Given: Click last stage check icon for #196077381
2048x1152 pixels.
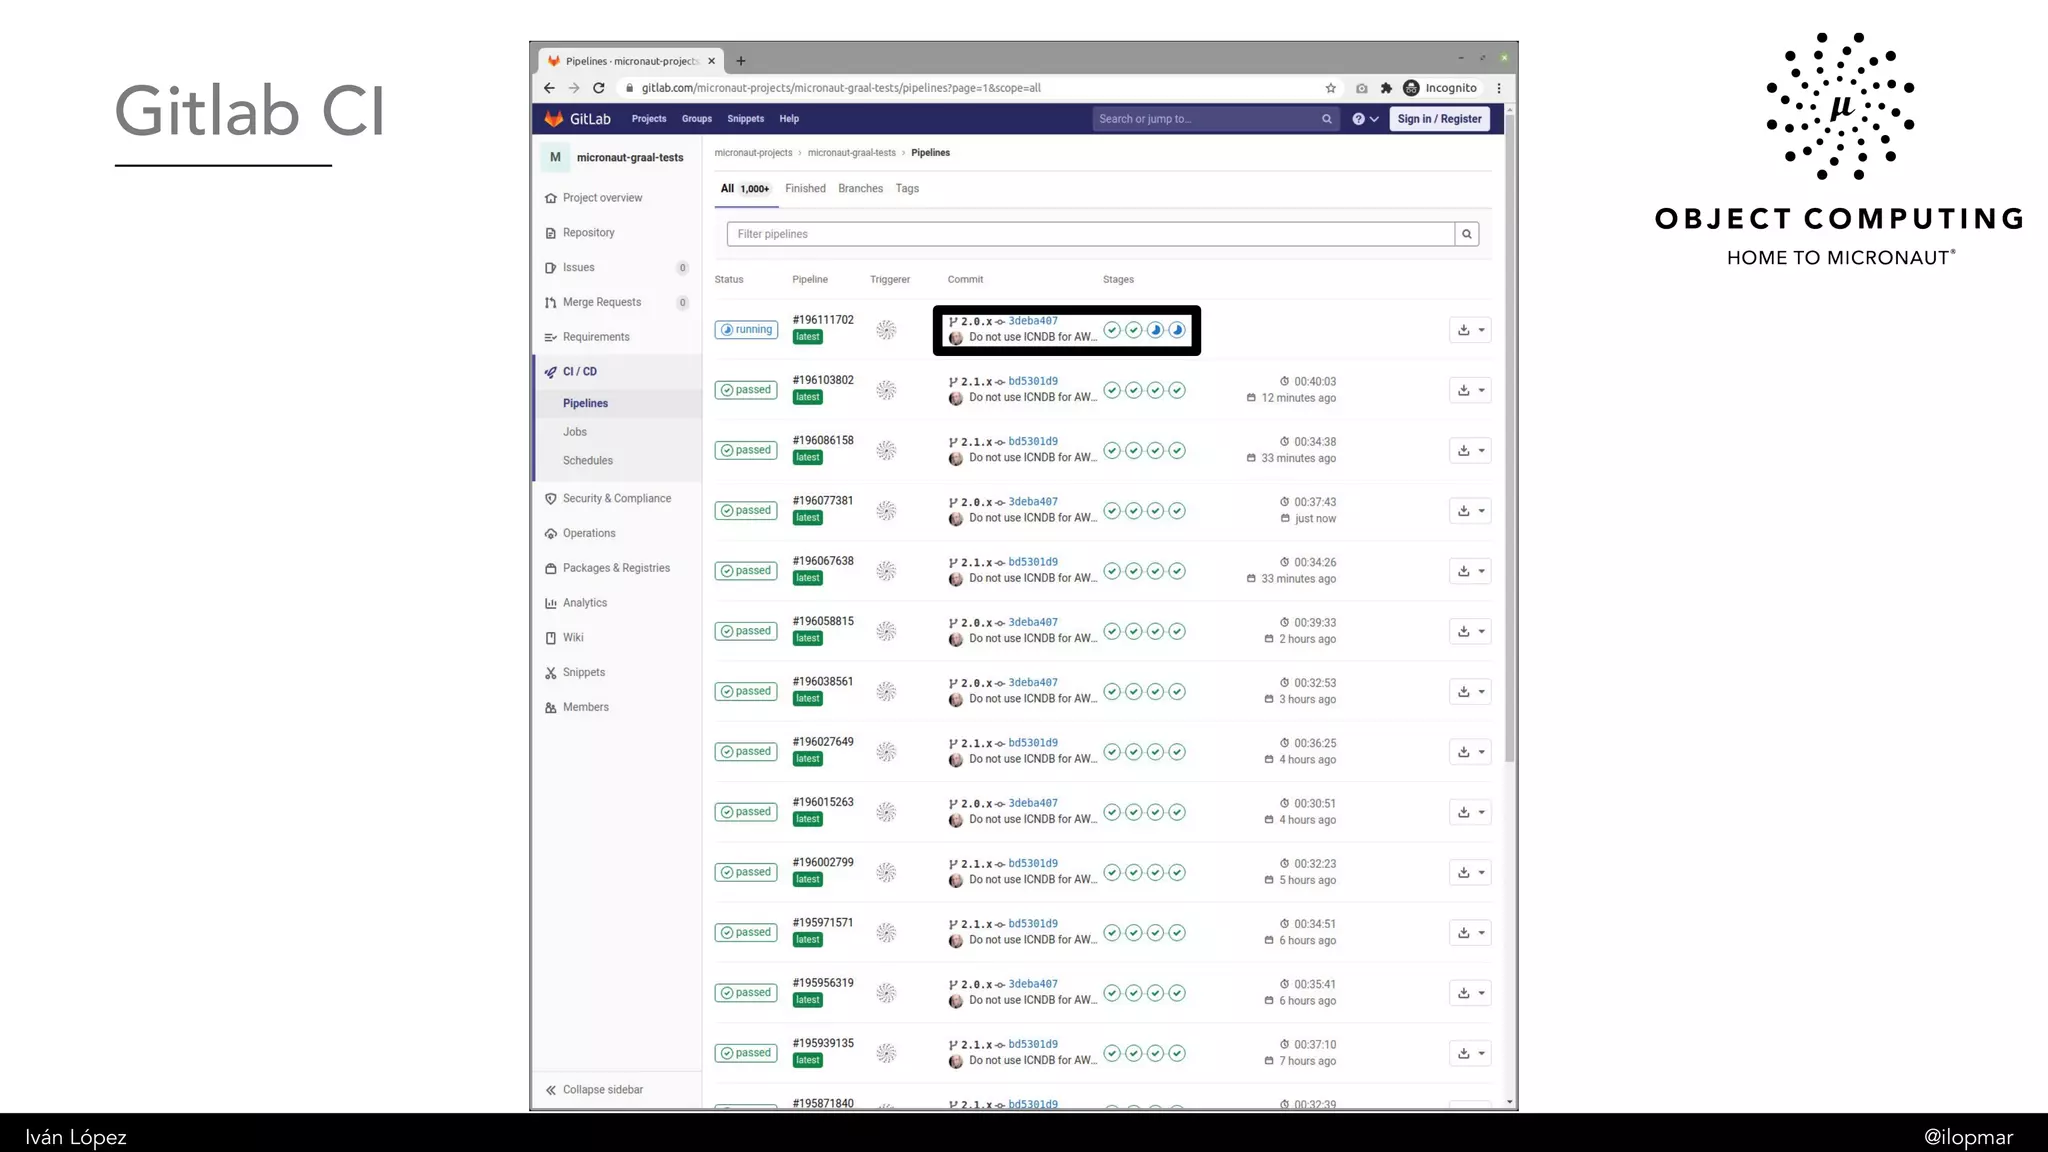Looking at the screenshot, I should (1177, 511).
